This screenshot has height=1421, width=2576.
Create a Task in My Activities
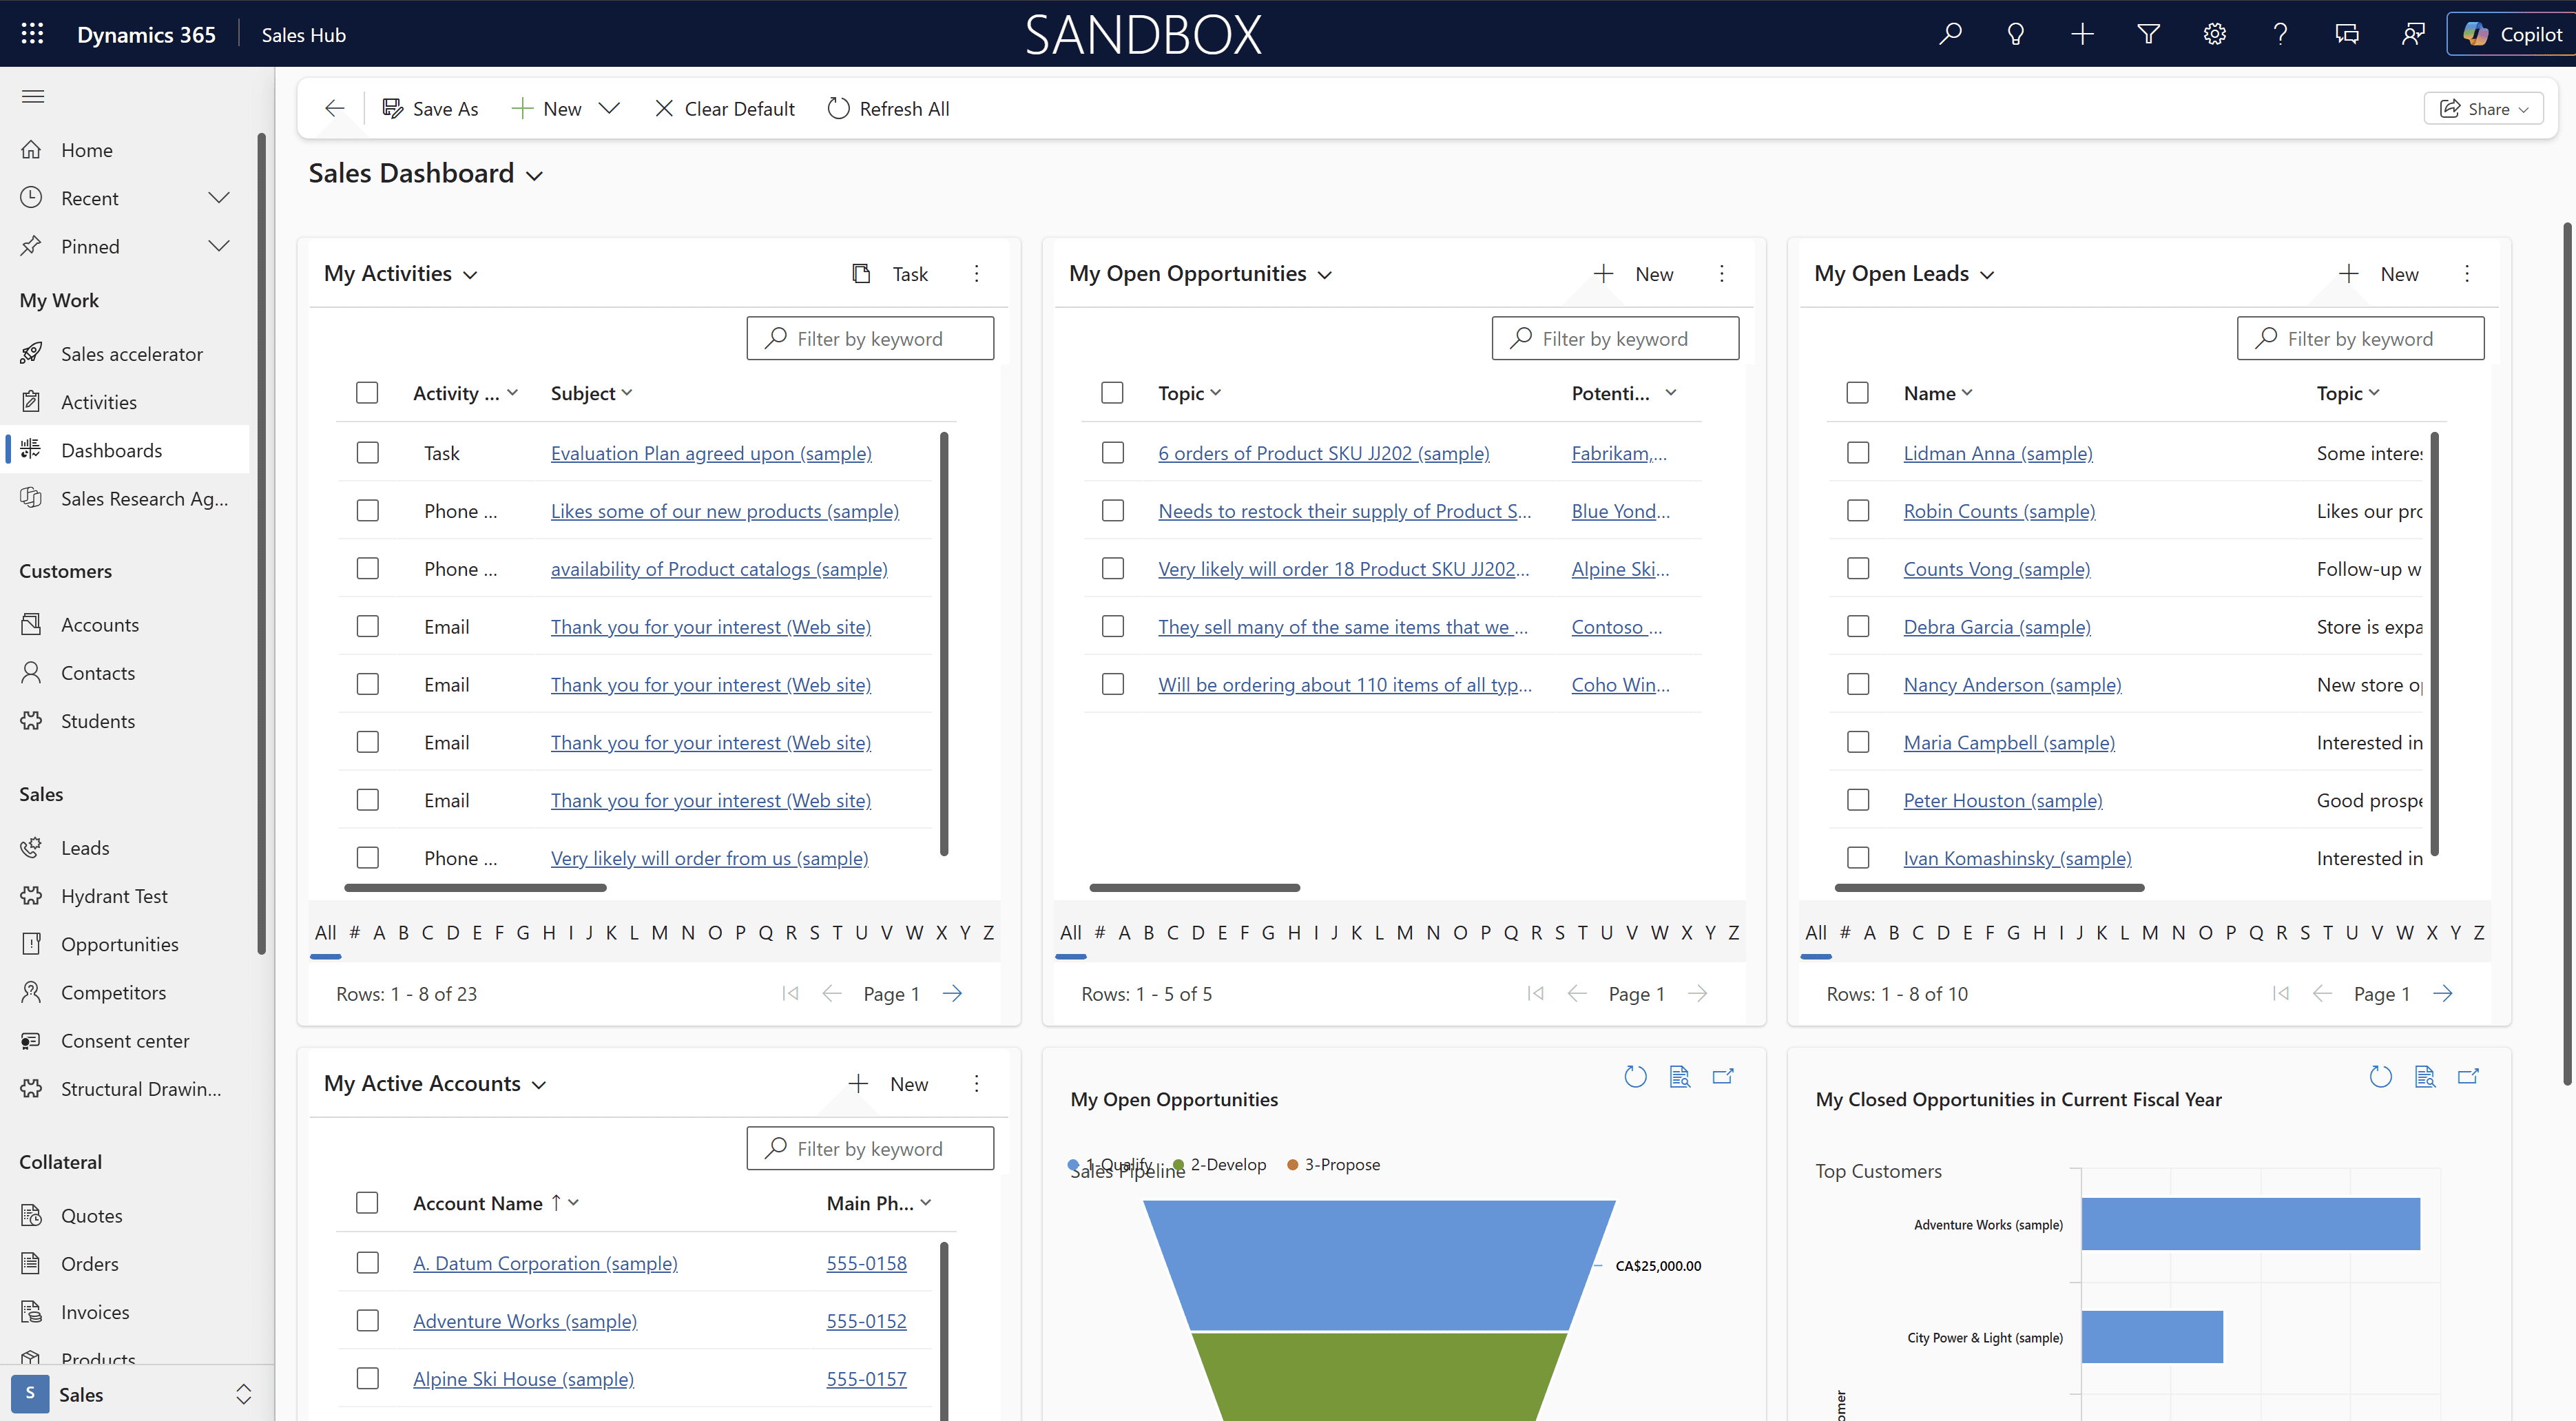tap(890, 274)
